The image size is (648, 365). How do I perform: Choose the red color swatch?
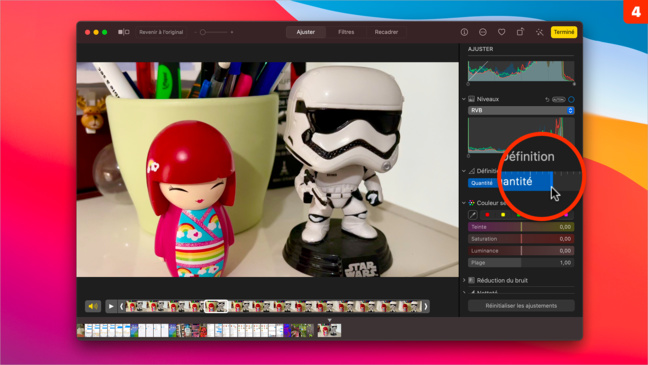click(x=487, y=215)
